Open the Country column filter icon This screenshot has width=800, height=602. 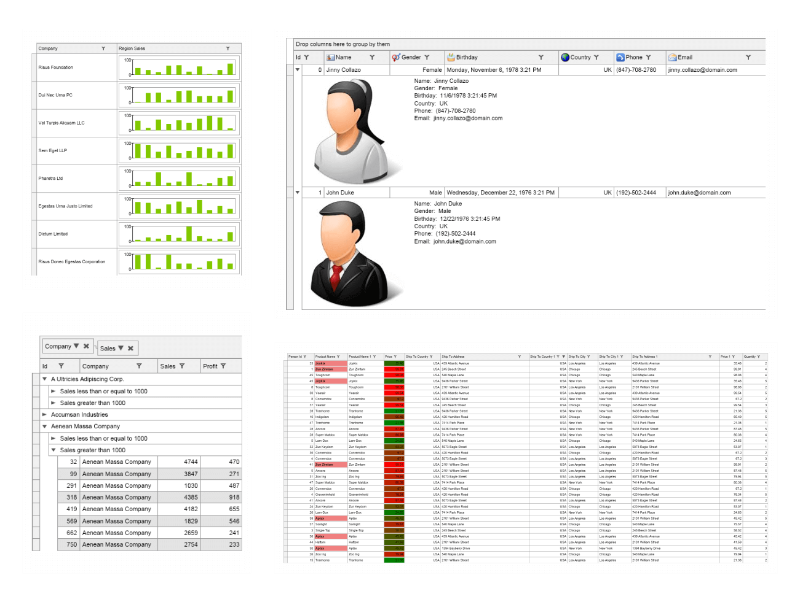(596, 58)
